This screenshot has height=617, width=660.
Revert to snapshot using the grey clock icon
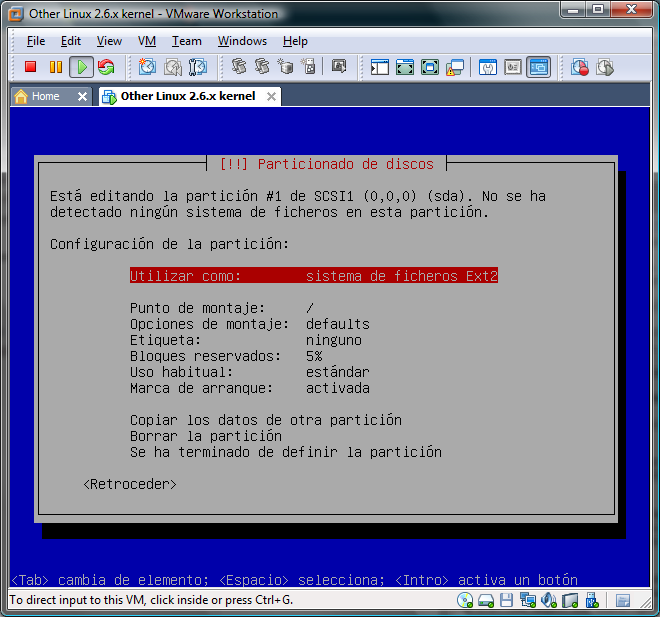click(x=173, y=67)
